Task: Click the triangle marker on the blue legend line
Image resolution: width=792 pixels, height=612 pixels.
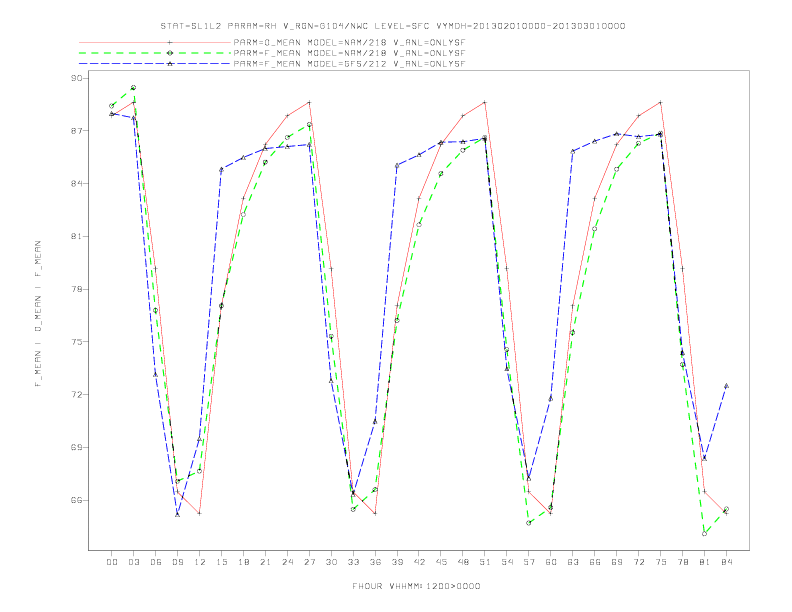Action: pos(170,64)
